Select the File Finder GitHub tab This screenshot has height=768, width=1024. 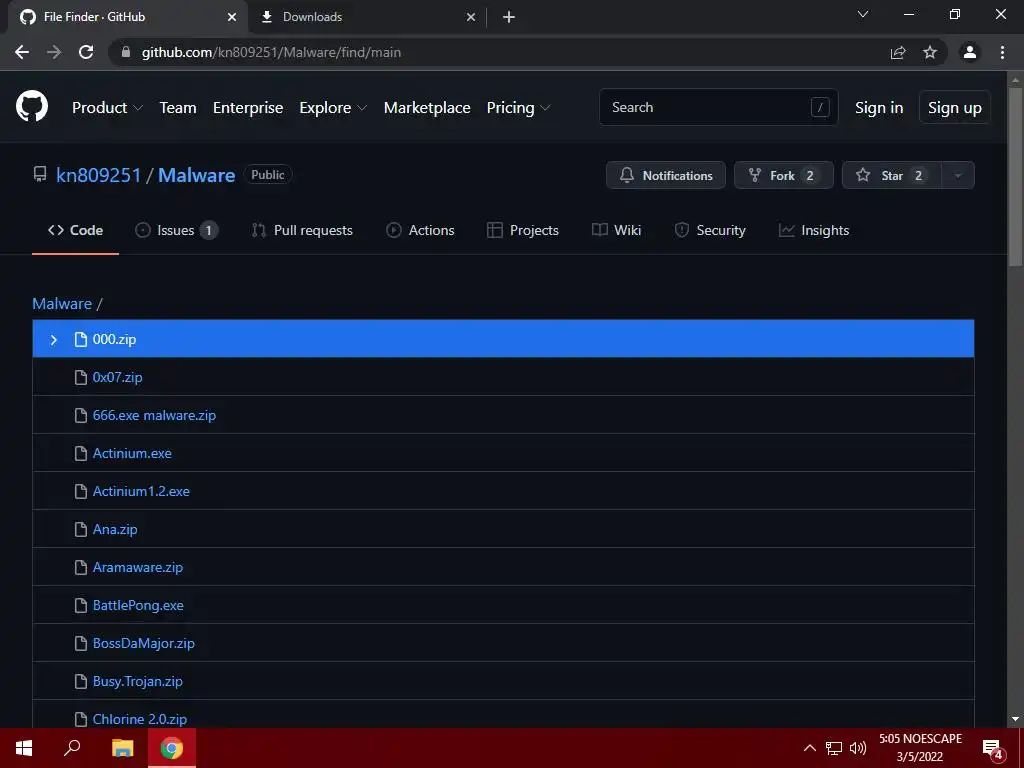point(127,17)
